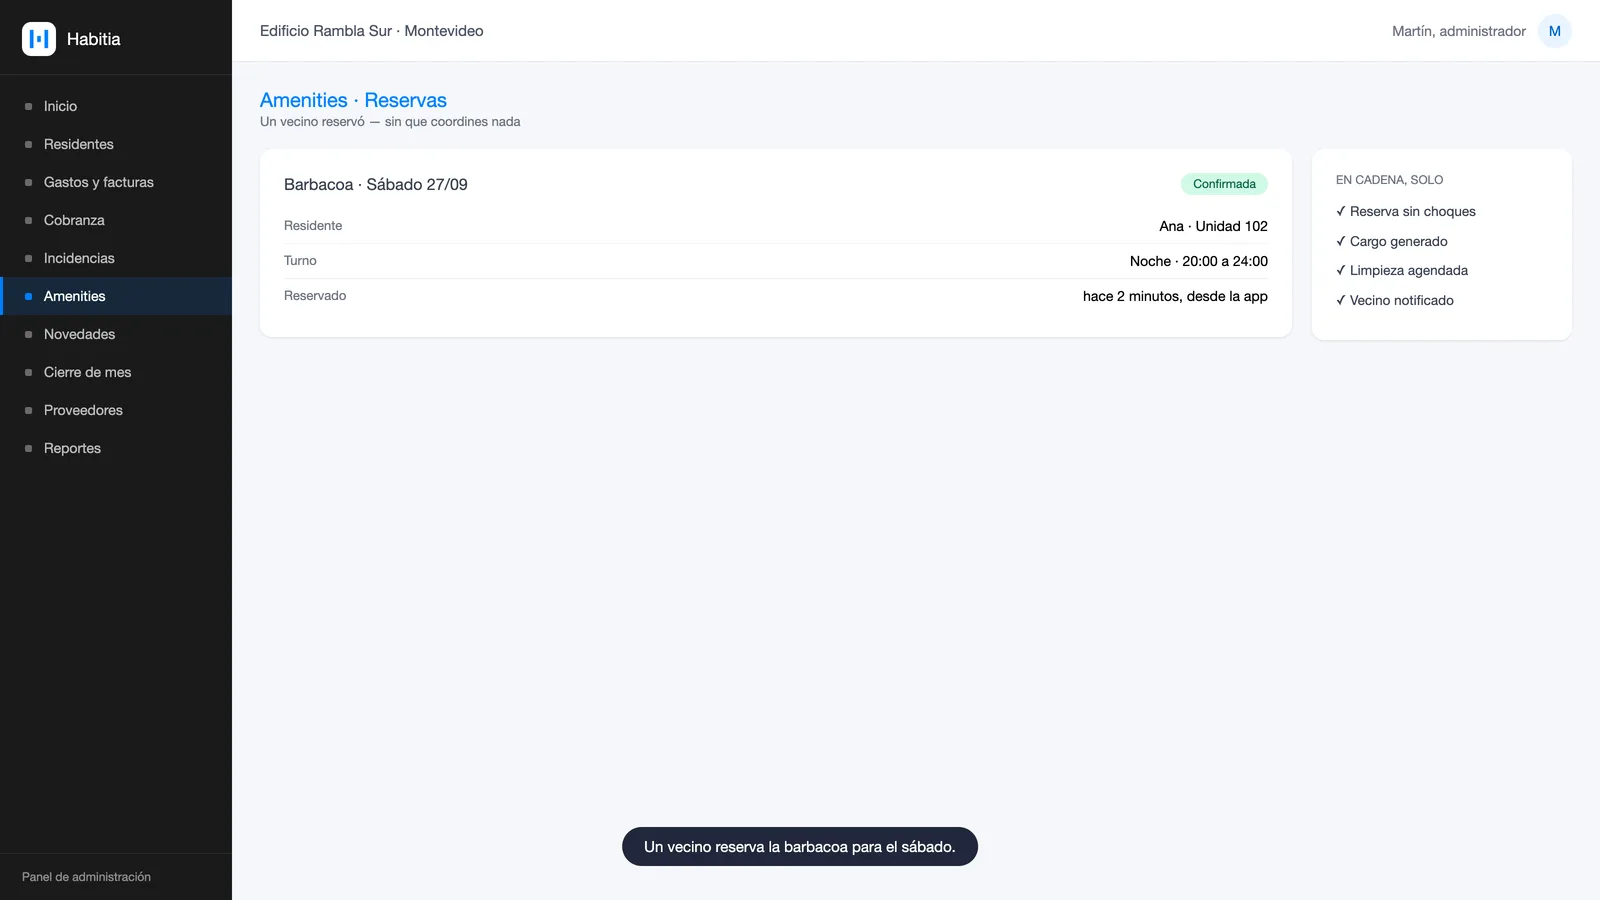Click the Vecino notificado item

[x=1395, y=300]
